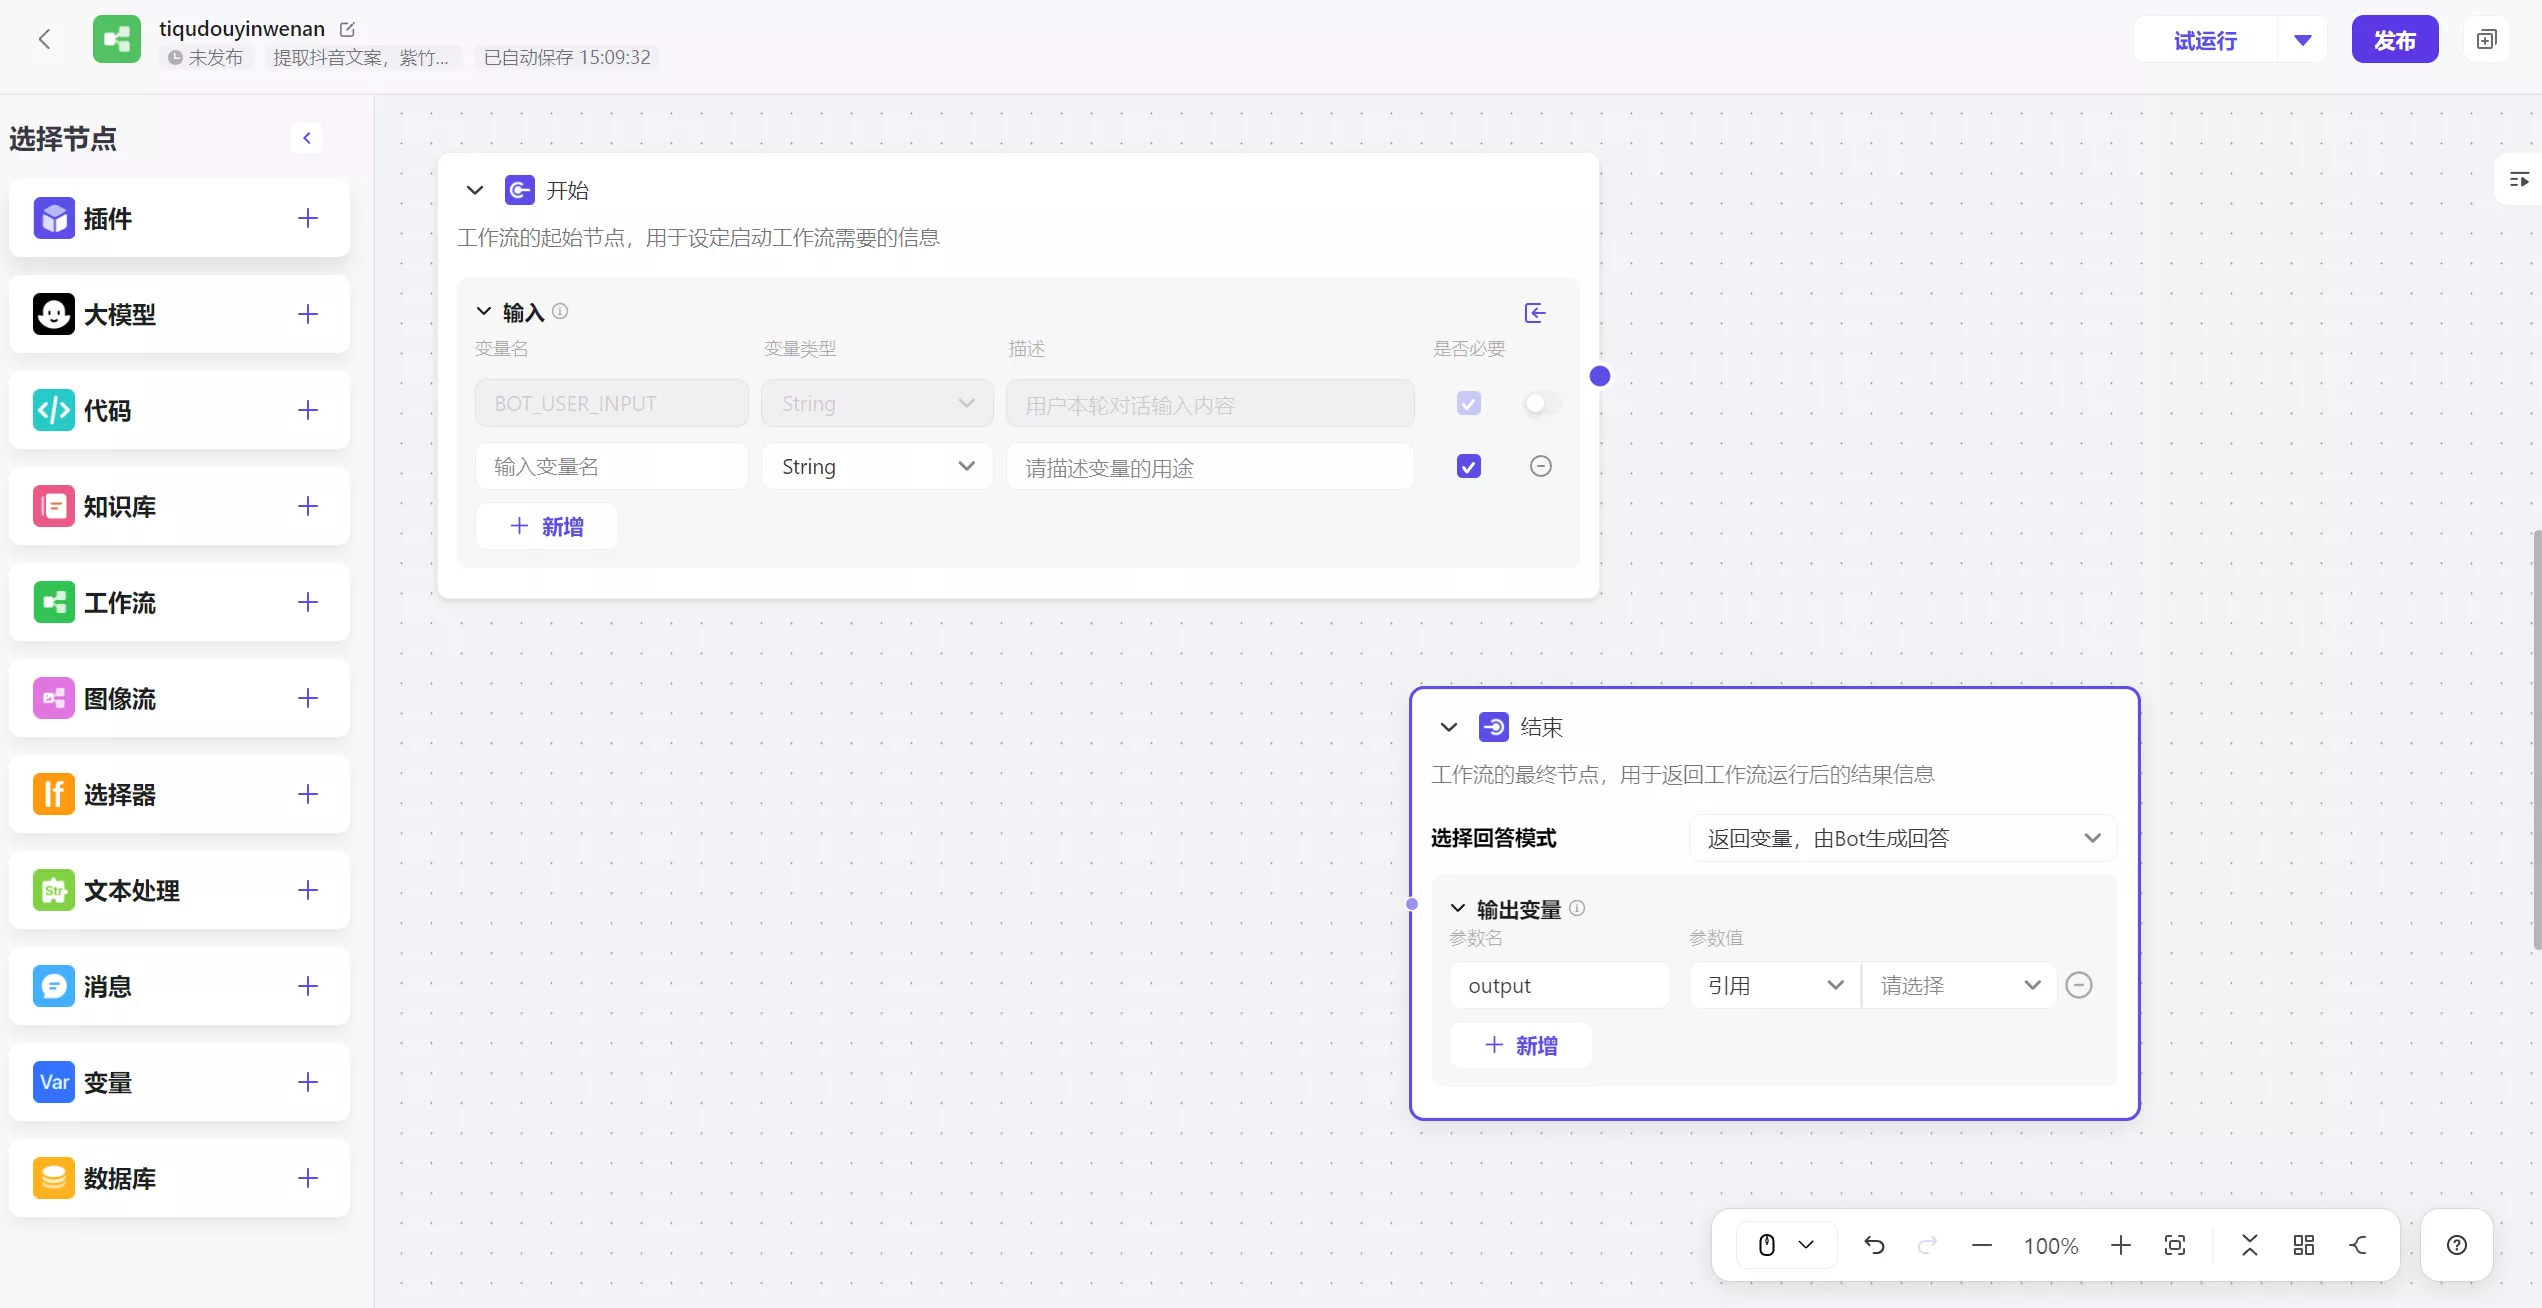
Task: Click the right vertical scrollbar
Action: pos(2536,740)
